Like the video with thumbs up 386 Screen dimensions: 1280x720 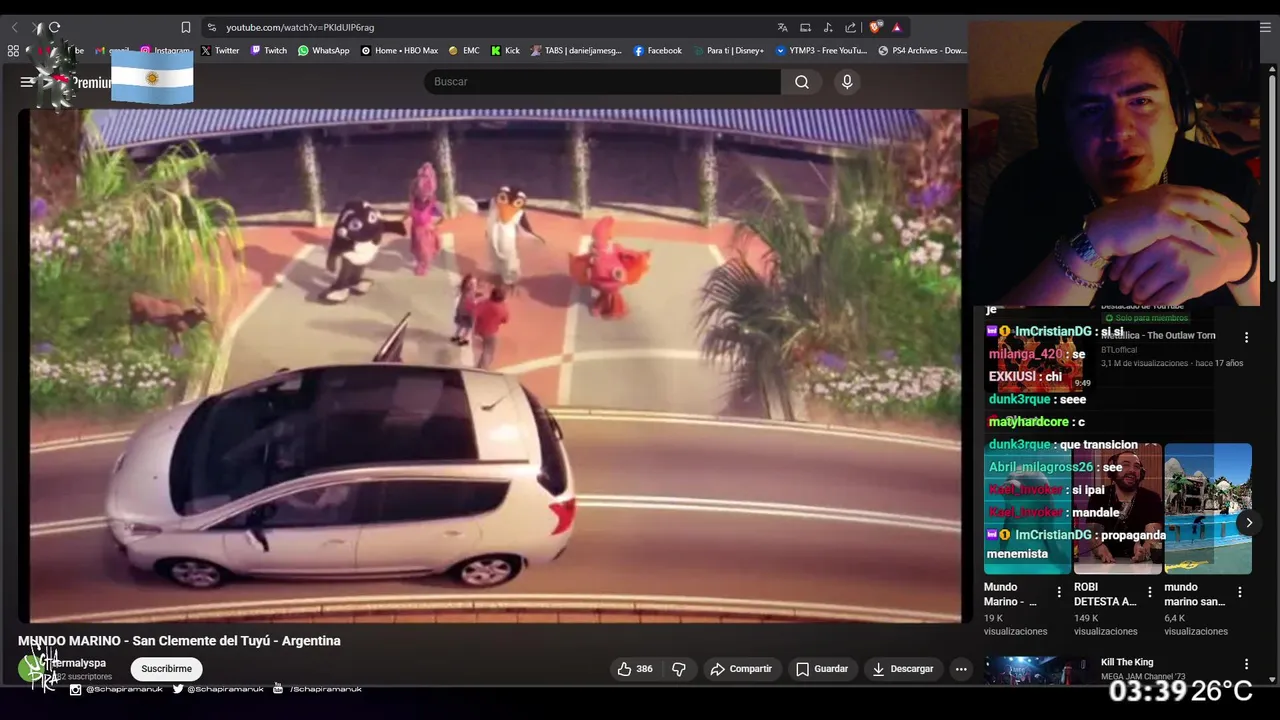(635, 669)
